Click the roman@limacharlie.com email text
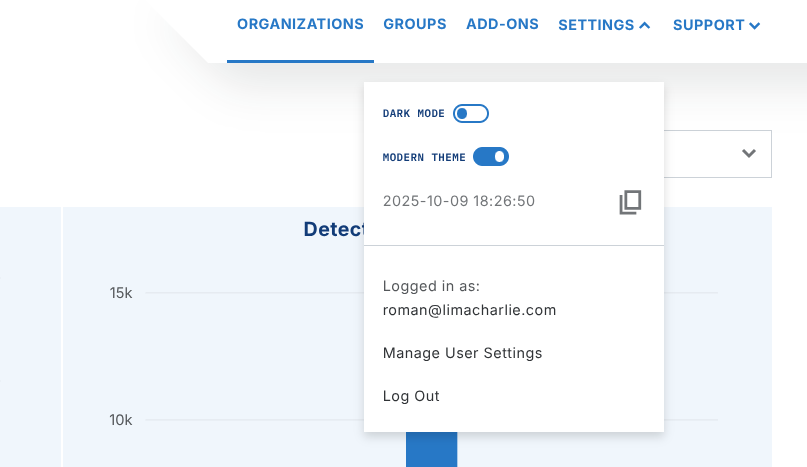Screen dimensions: 807x467 click(469, 310)
